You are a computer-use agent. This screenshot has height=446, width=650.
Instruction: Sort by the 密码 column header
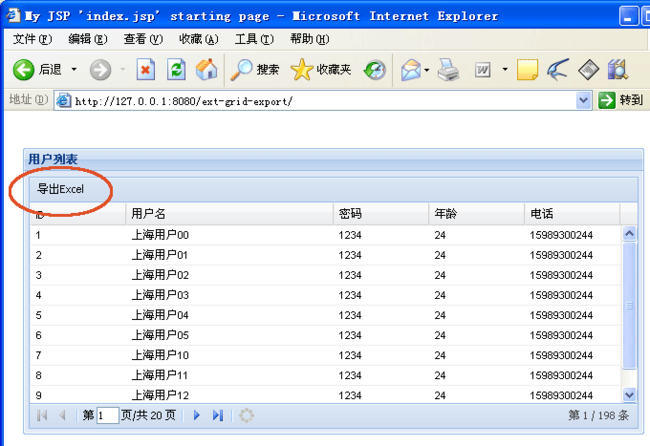tap(381, 214)
